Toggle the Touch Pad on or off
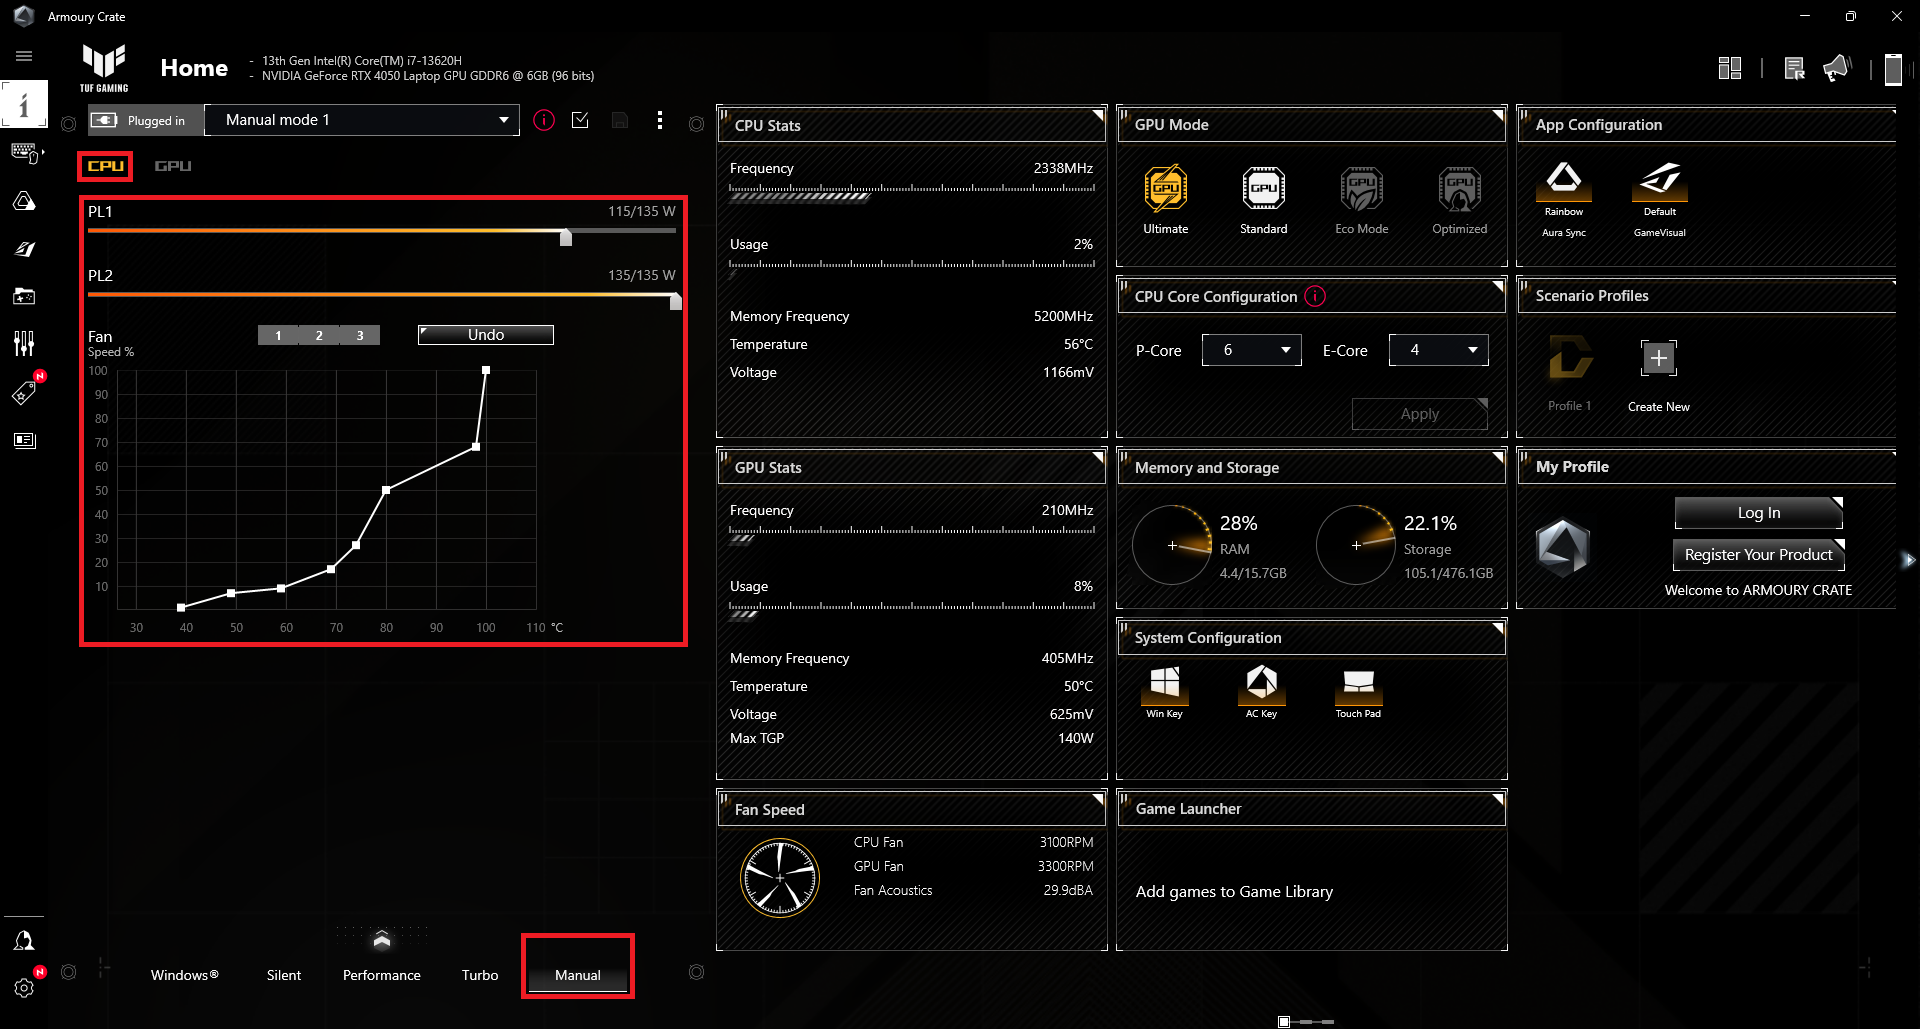The height and width of the screenshot is (1029, 1920). tap(1358, 691)
